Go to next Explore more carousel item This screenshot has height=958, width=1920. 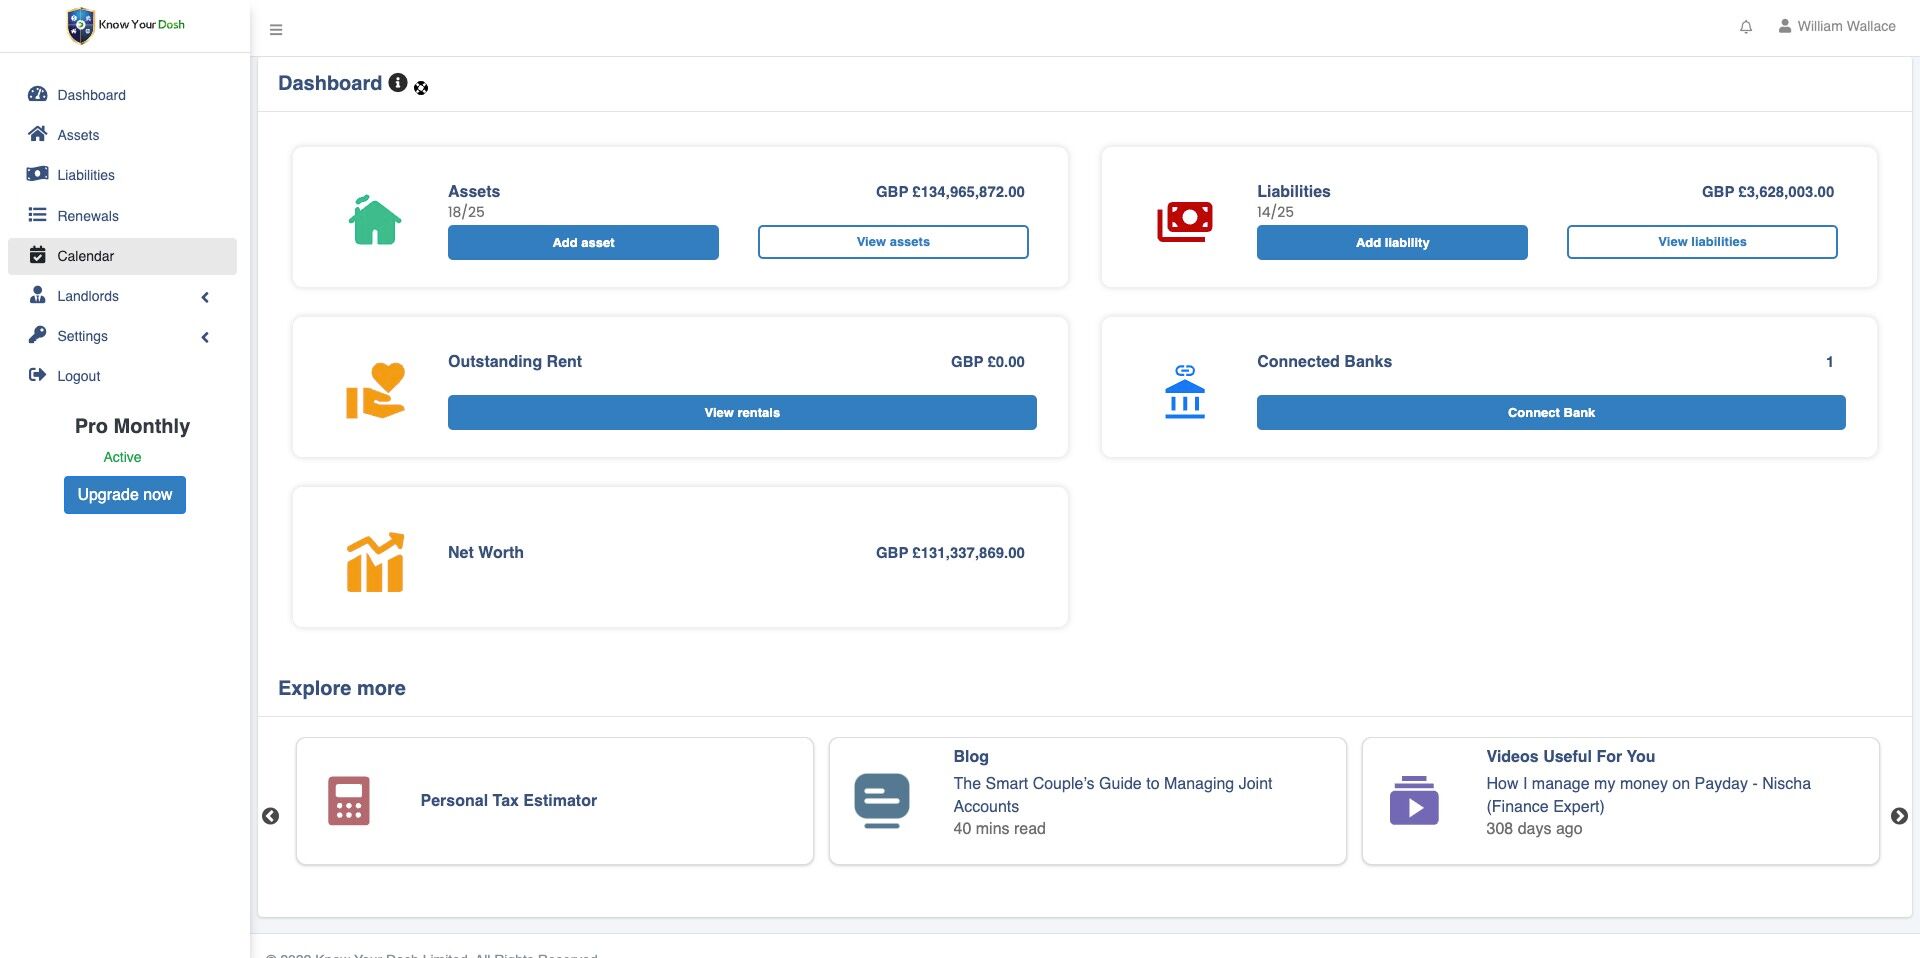(1899, 816)
